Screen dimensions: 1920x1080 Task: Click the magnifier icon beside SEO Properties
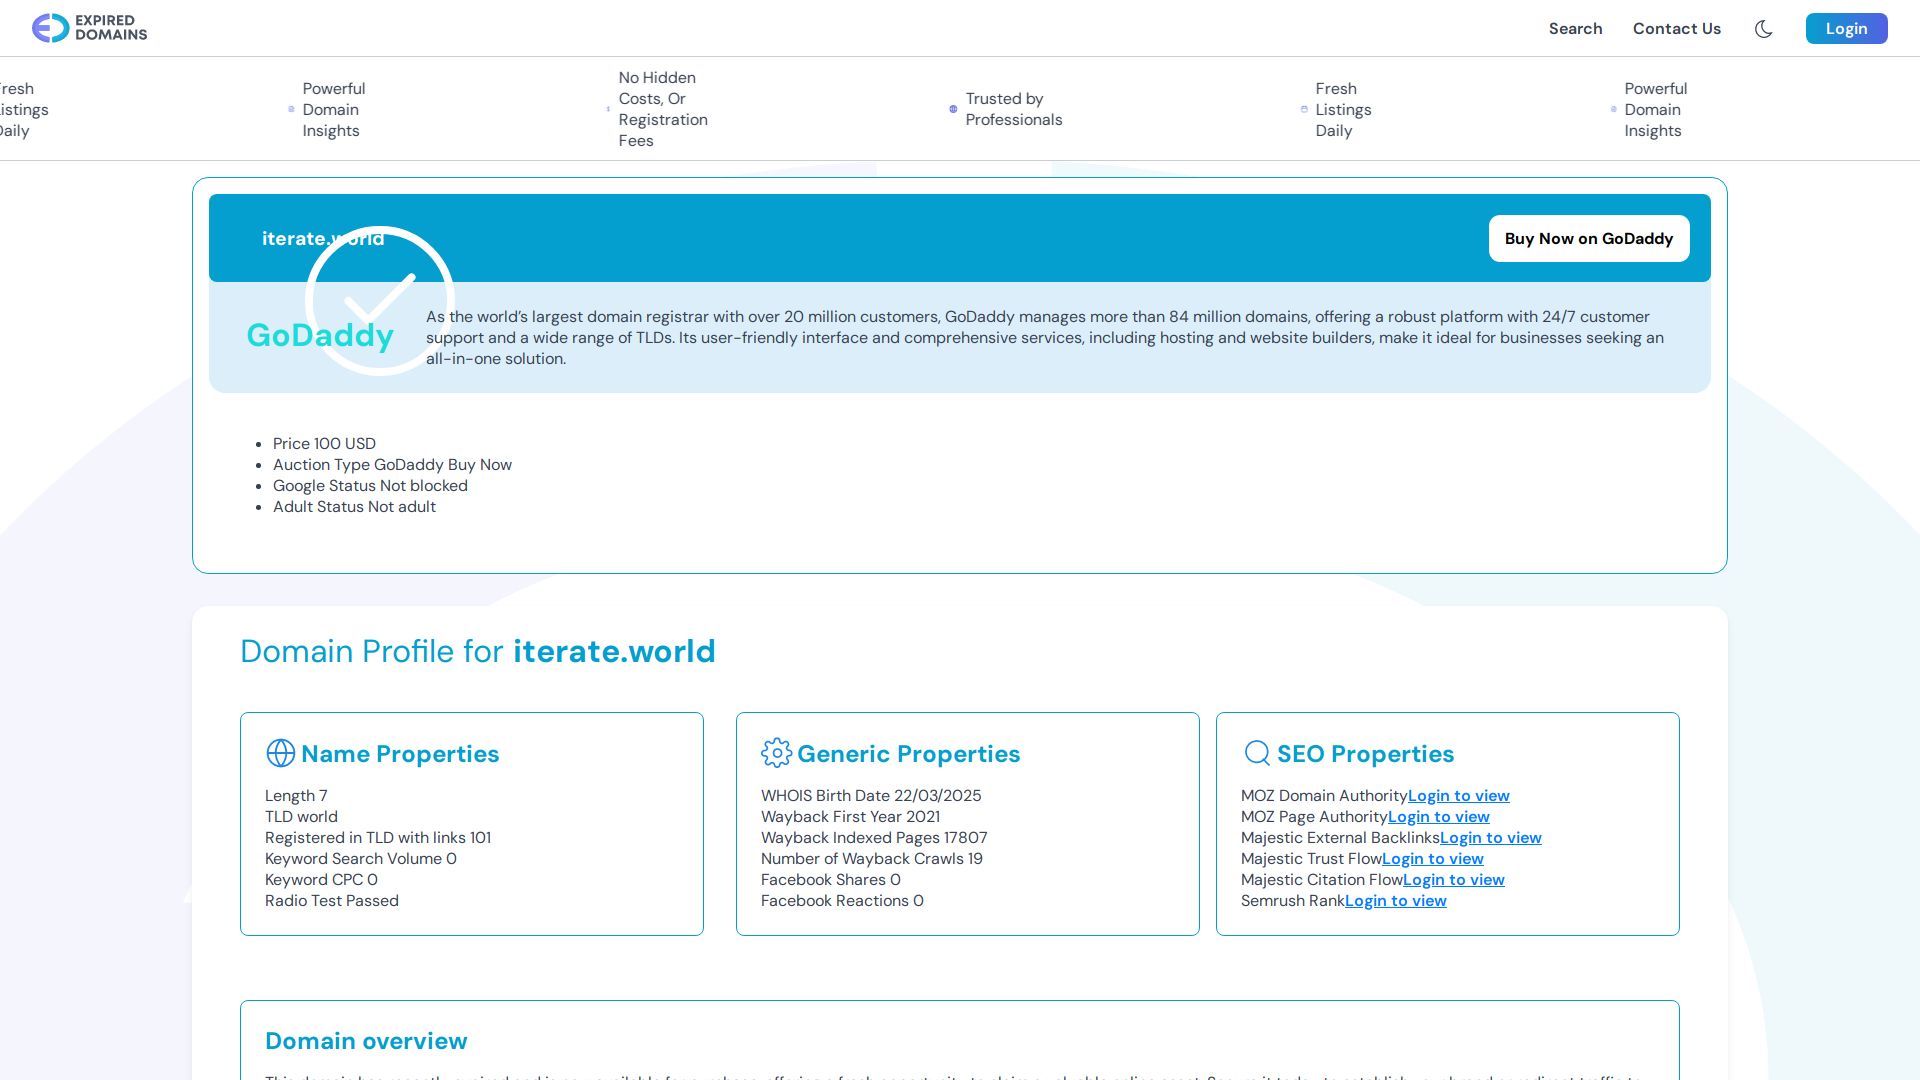coord(1256,753)
